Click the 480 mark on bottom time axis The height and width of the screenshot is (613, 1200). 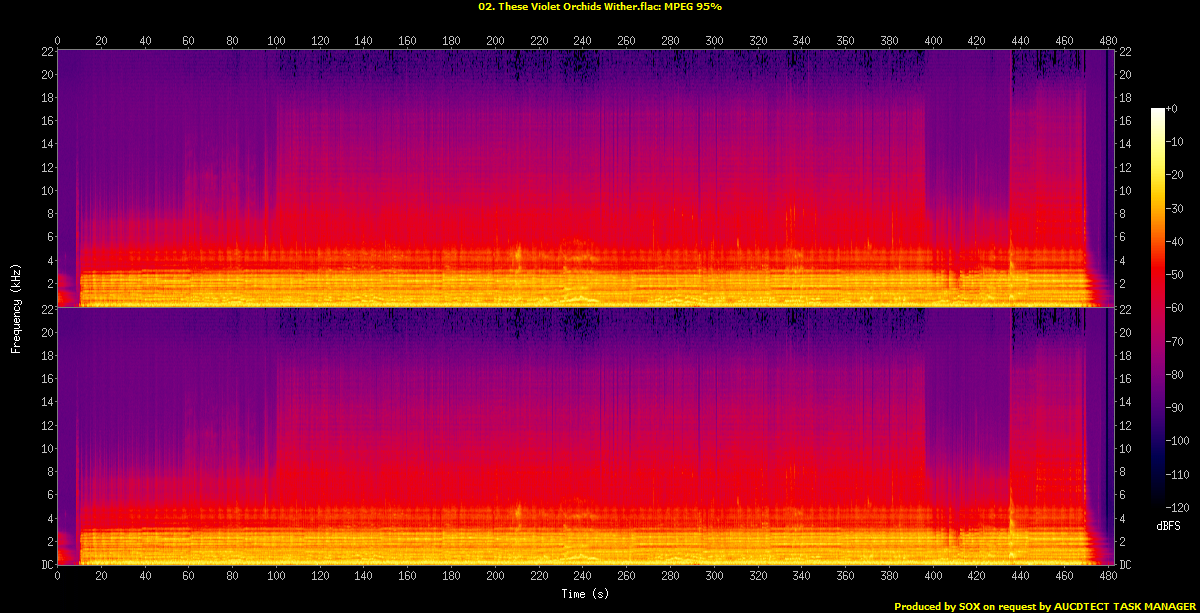click(x=1108, y=577)
